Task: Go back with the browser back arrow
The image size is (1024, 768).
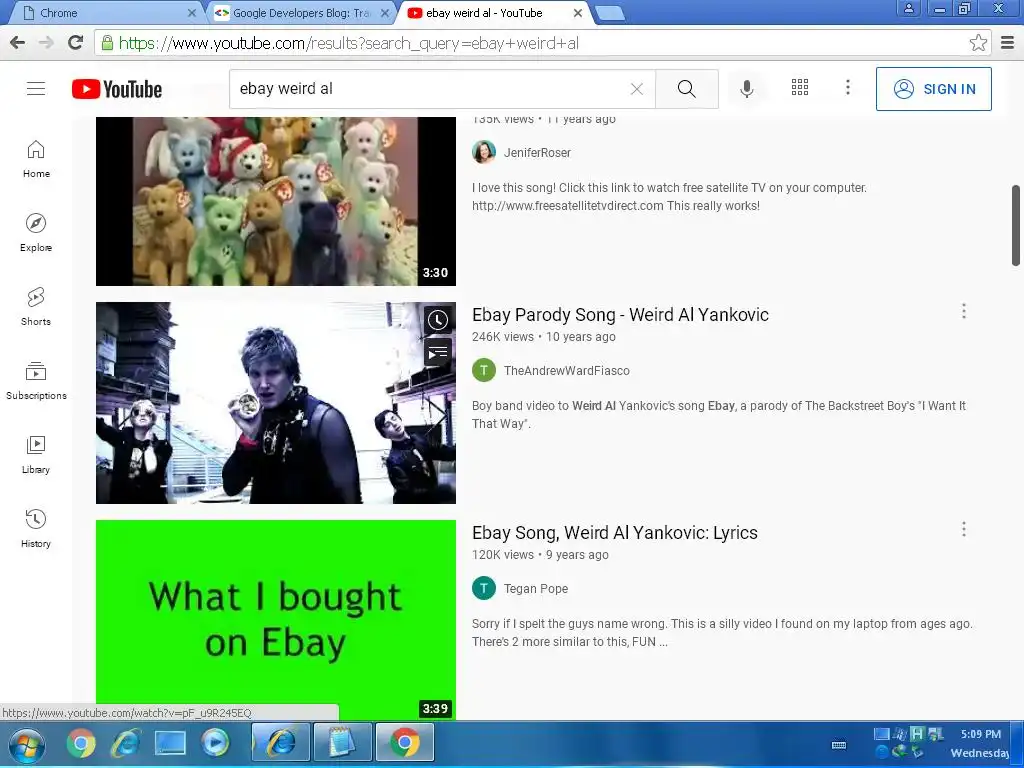Action: pos(18,43)
